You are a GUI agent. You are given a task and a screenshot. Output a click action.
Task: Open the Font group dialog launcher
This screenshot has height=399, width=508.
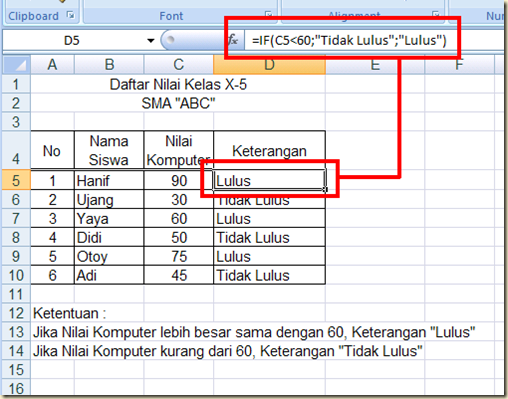[269, 15]
